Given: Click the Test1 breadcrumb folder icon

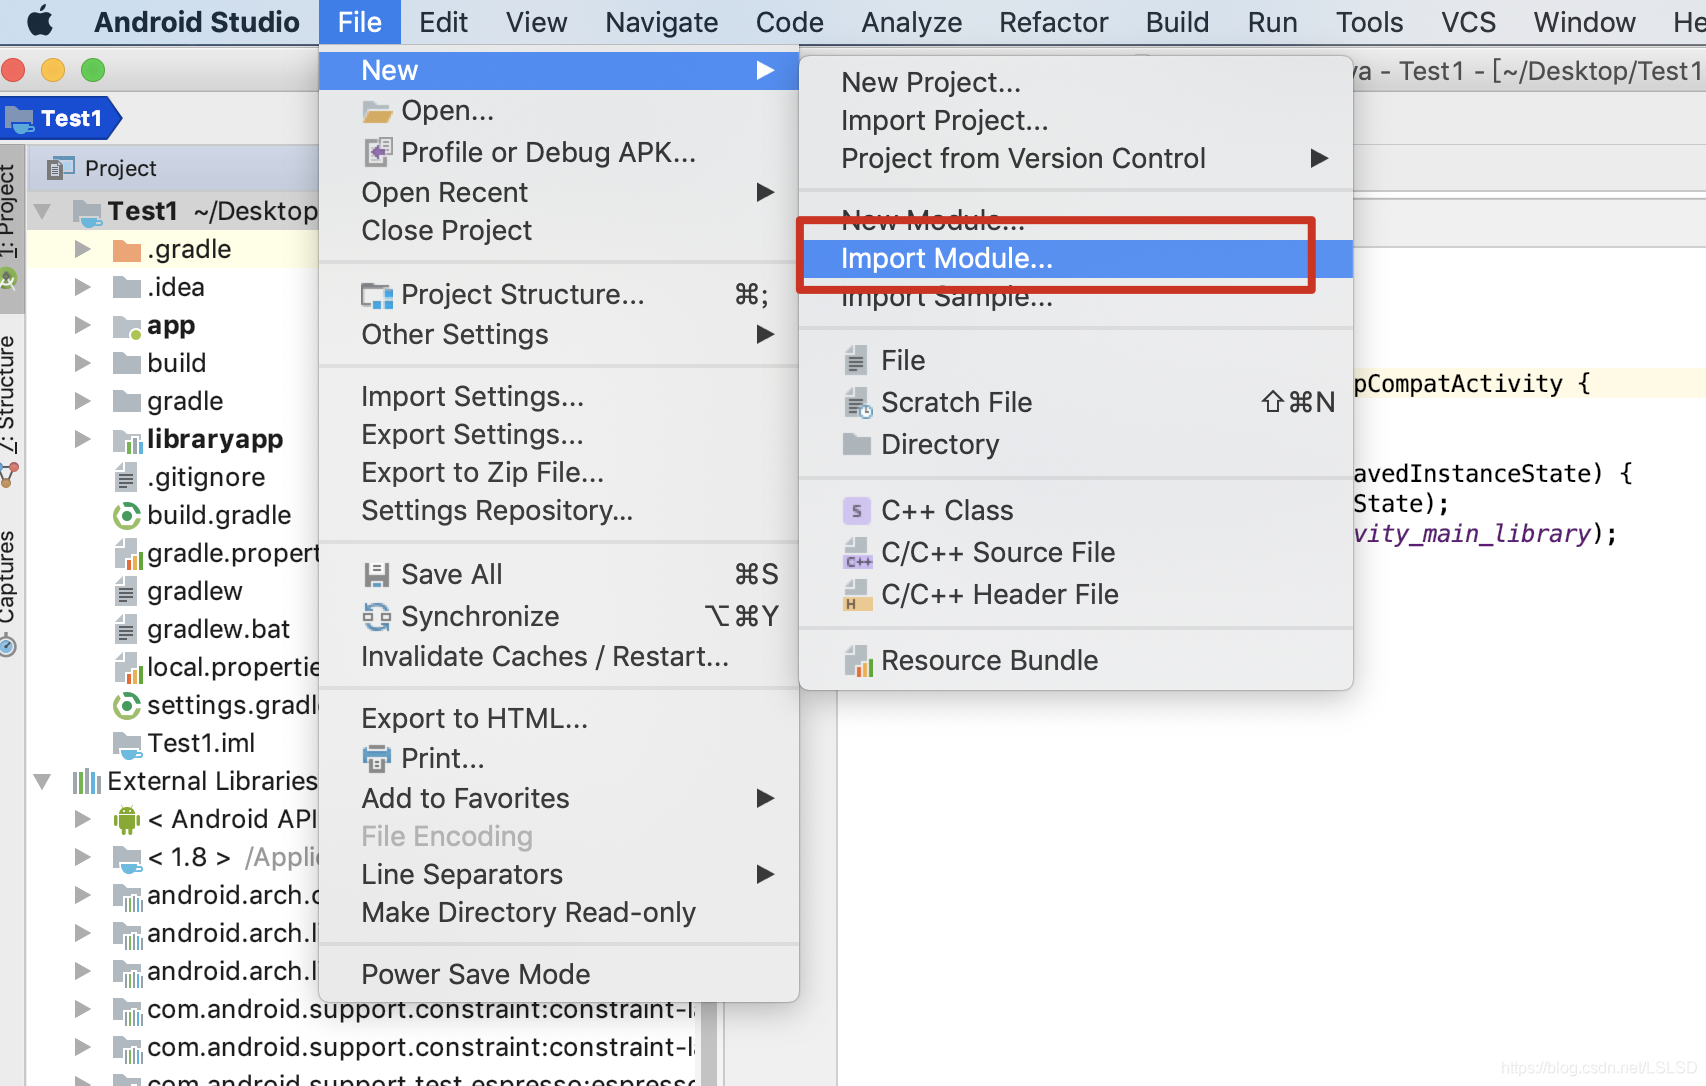Looking at the screenshot, I should click(19, 119).
